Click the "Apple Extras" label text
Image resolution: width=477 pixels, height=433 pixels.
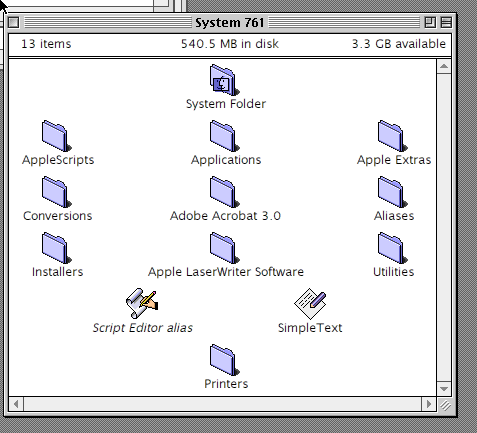pyautogui.click(x=394, y=160)
